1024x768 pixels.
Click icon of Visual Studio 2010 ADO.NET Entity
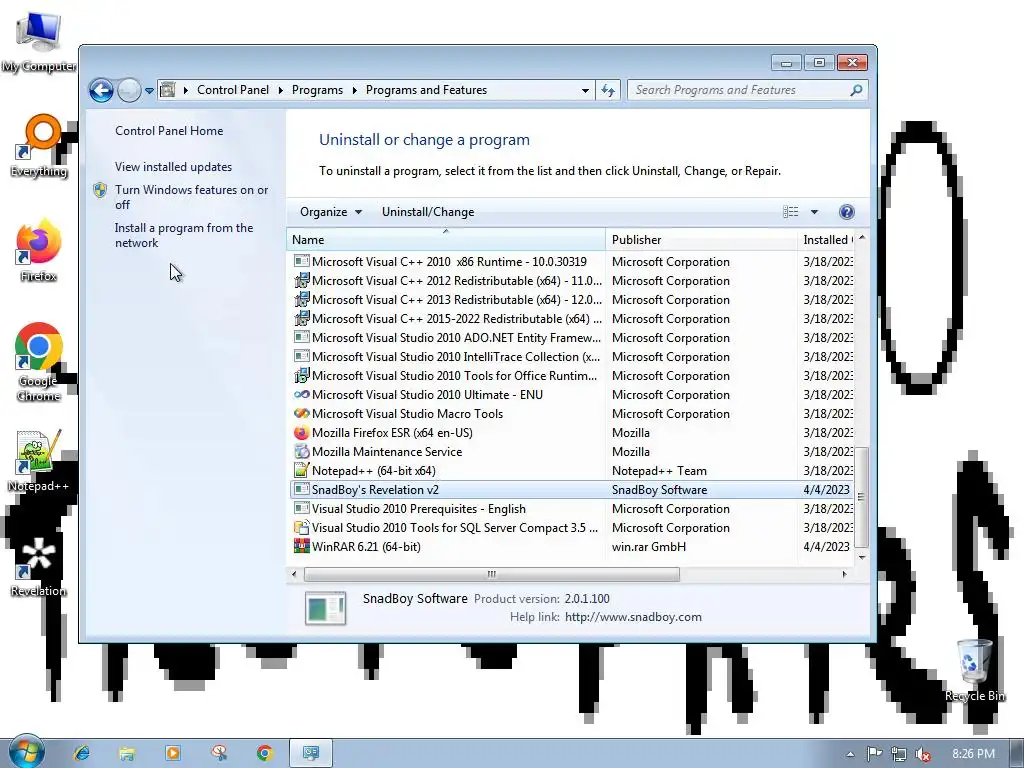tap(302, 337)
